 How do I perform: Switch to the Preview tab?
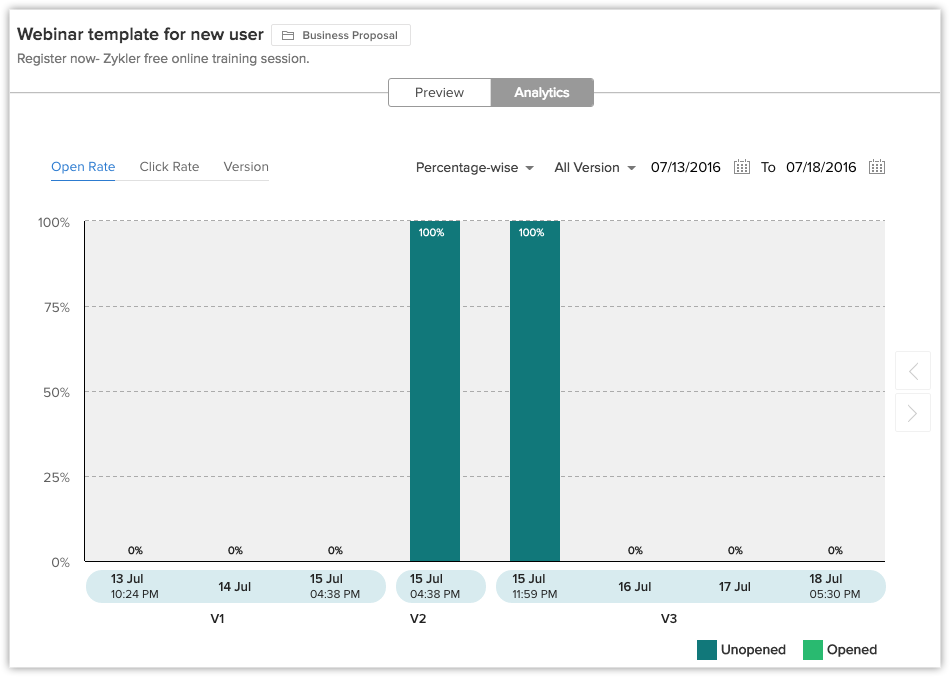coord(439,93)
